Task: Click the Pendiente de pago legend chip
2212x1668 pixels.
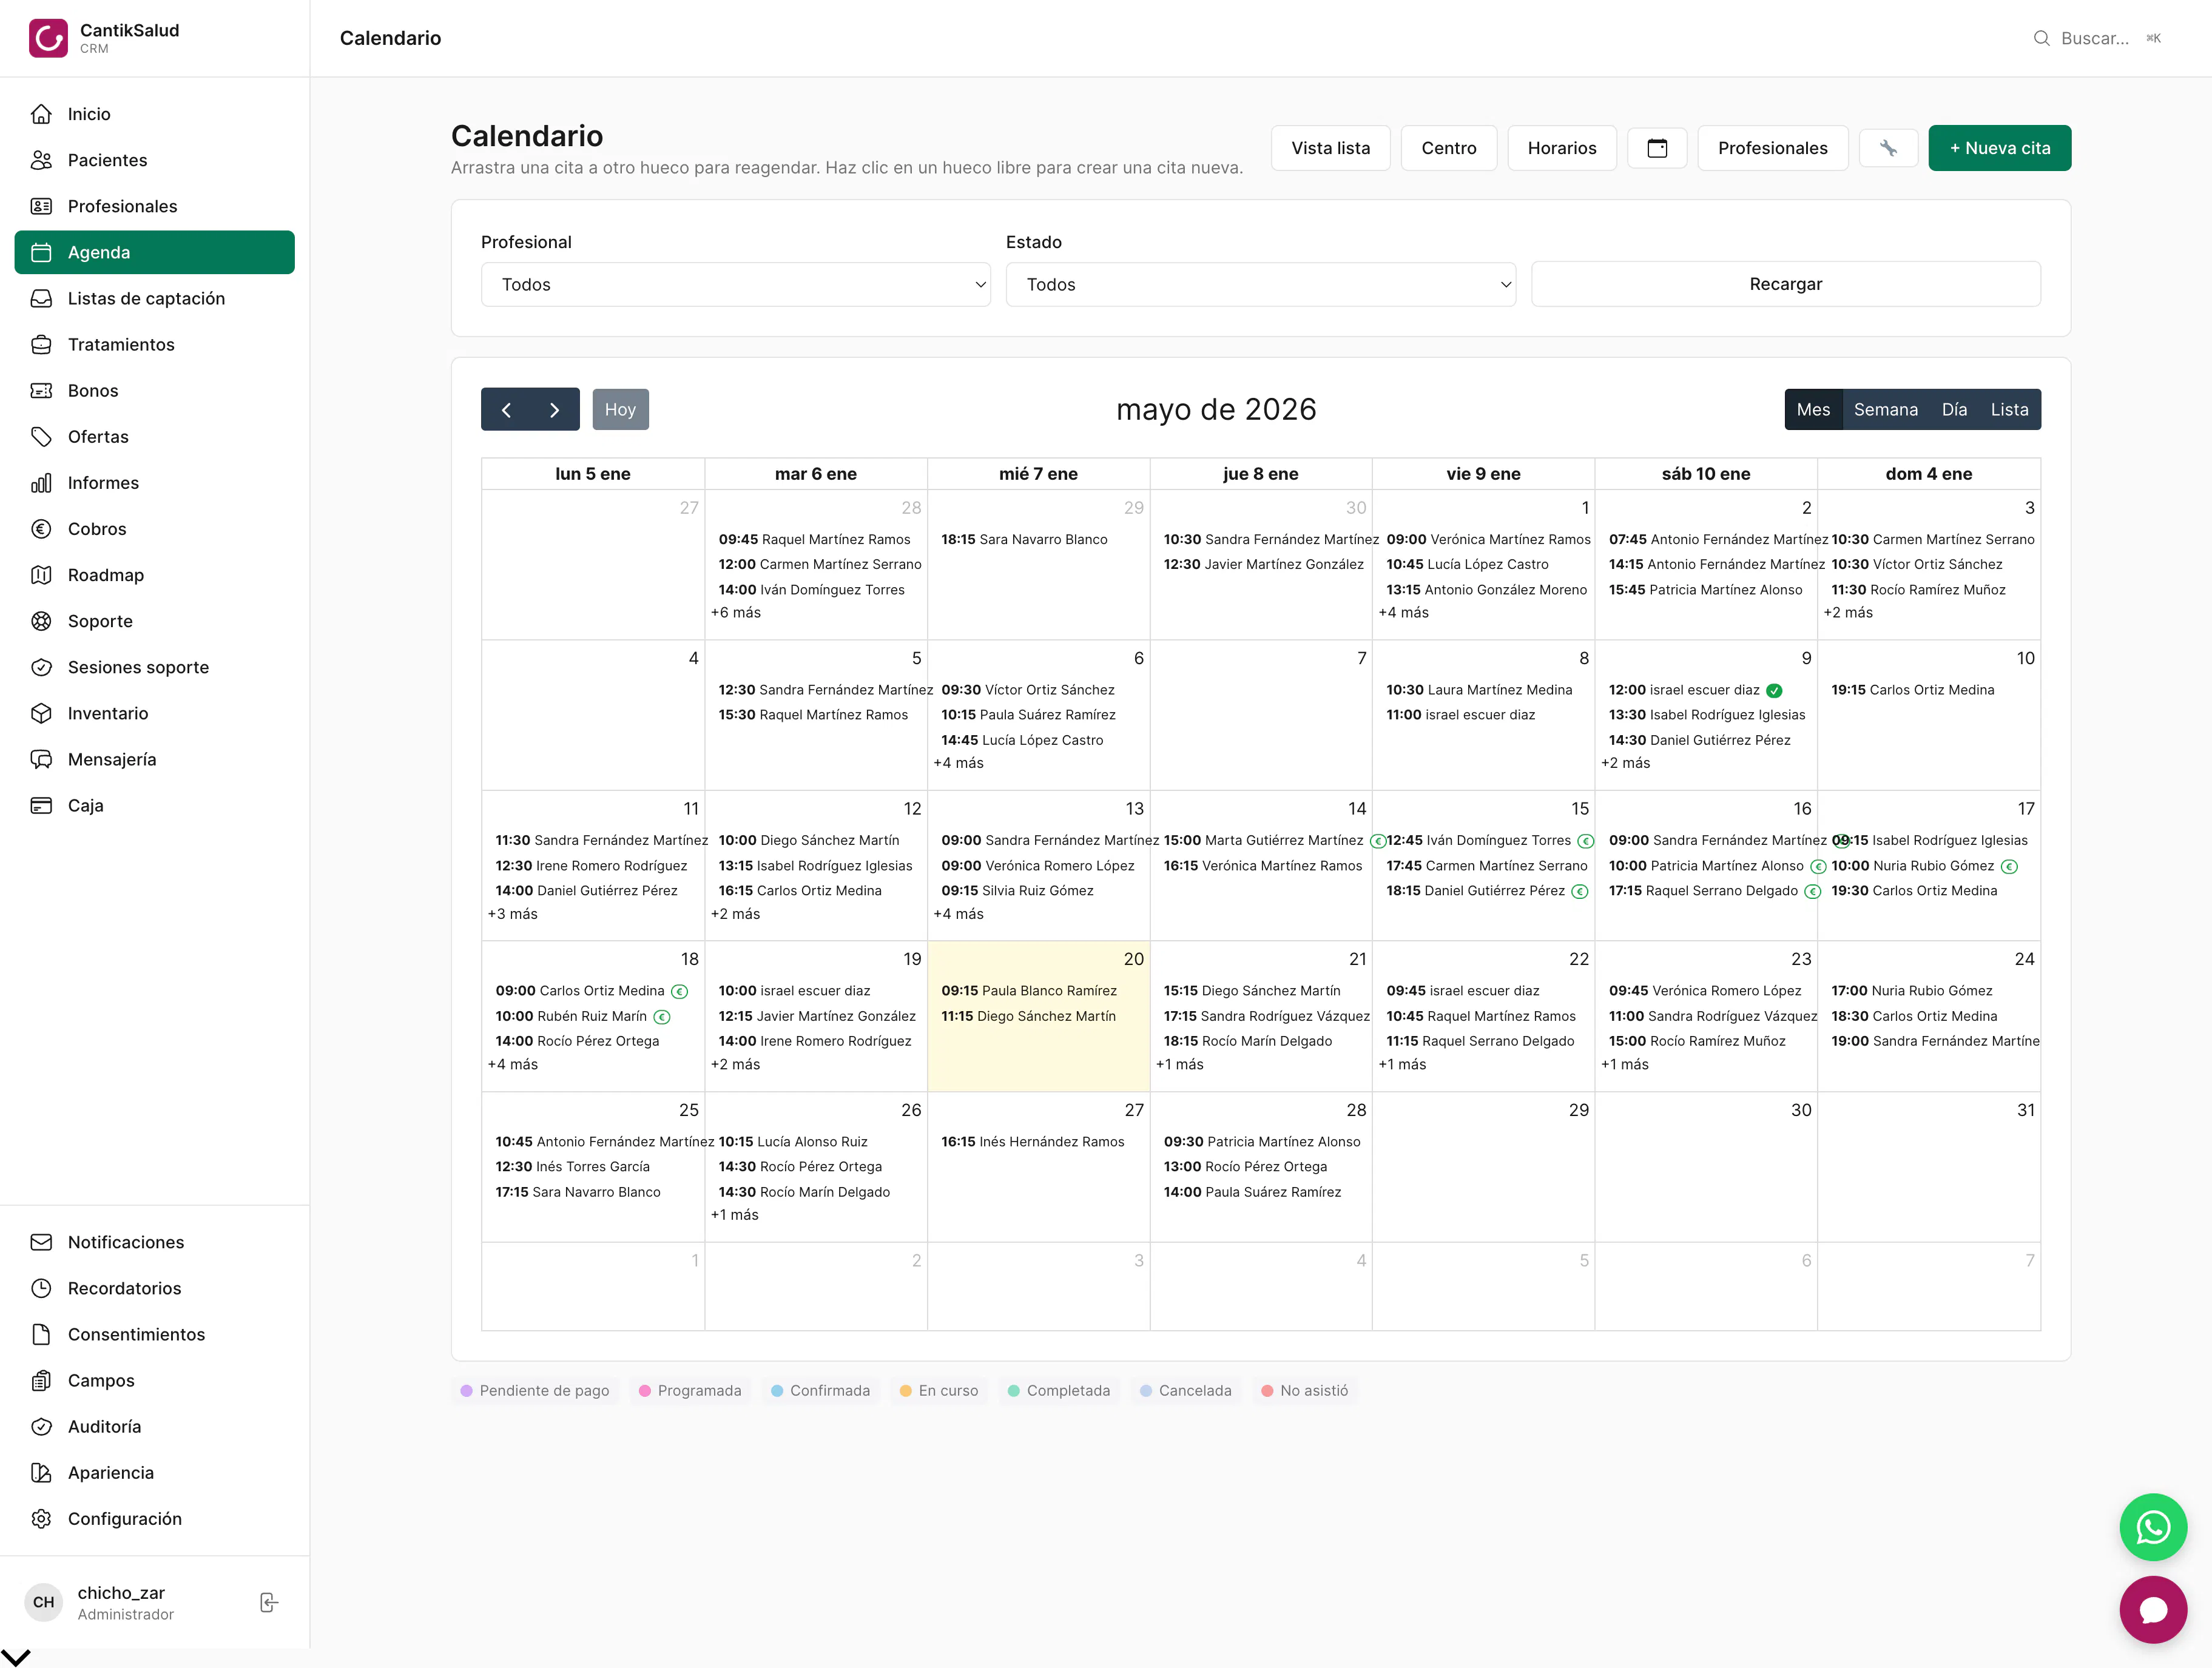Action: (x=535, y=1390)
